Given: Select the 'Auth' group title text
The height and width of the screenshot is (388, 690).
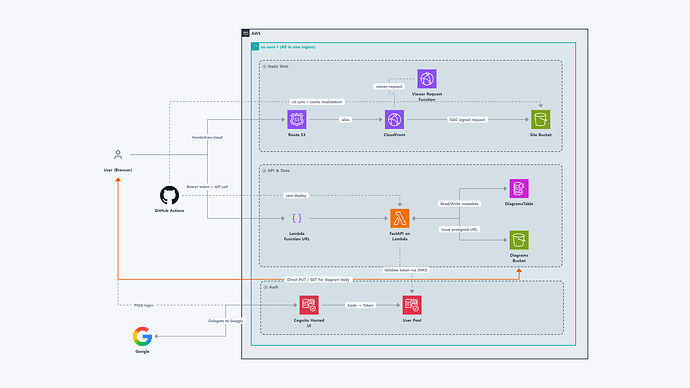Looking at the screenshot, I should 274,287.
